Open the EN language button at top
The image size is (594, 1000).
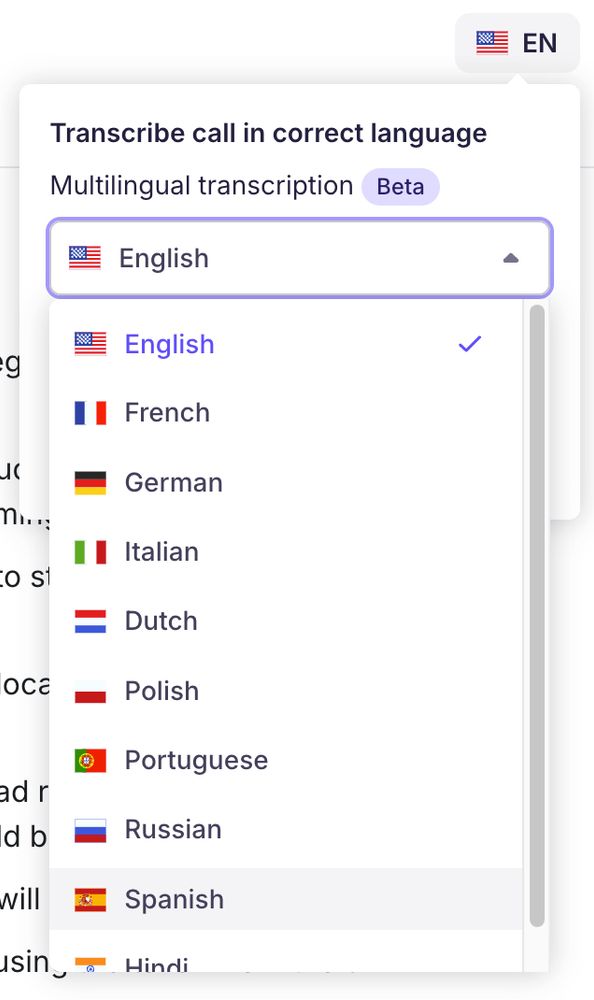click(x=517, y=43)
